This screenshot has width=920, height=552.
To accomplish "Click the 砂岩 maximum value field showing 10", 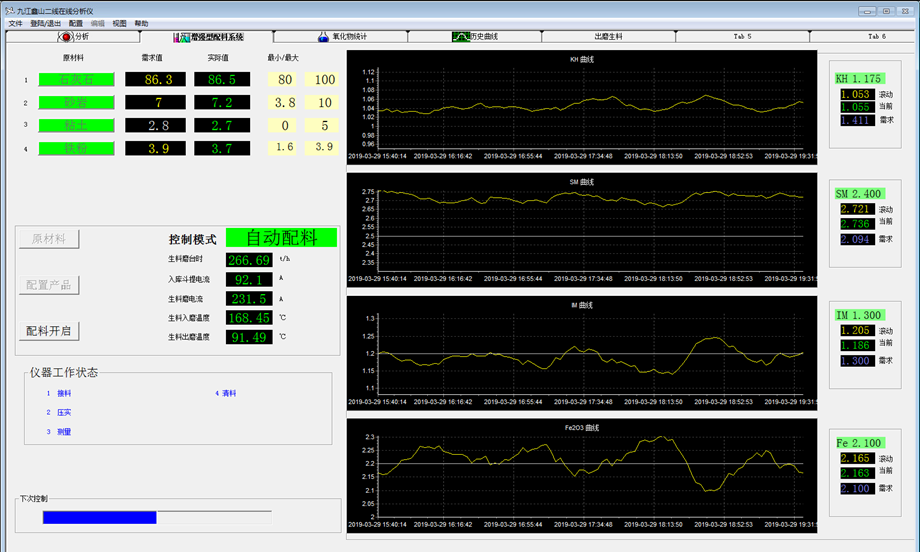I will pyautogui.click(x=323, y=103).
